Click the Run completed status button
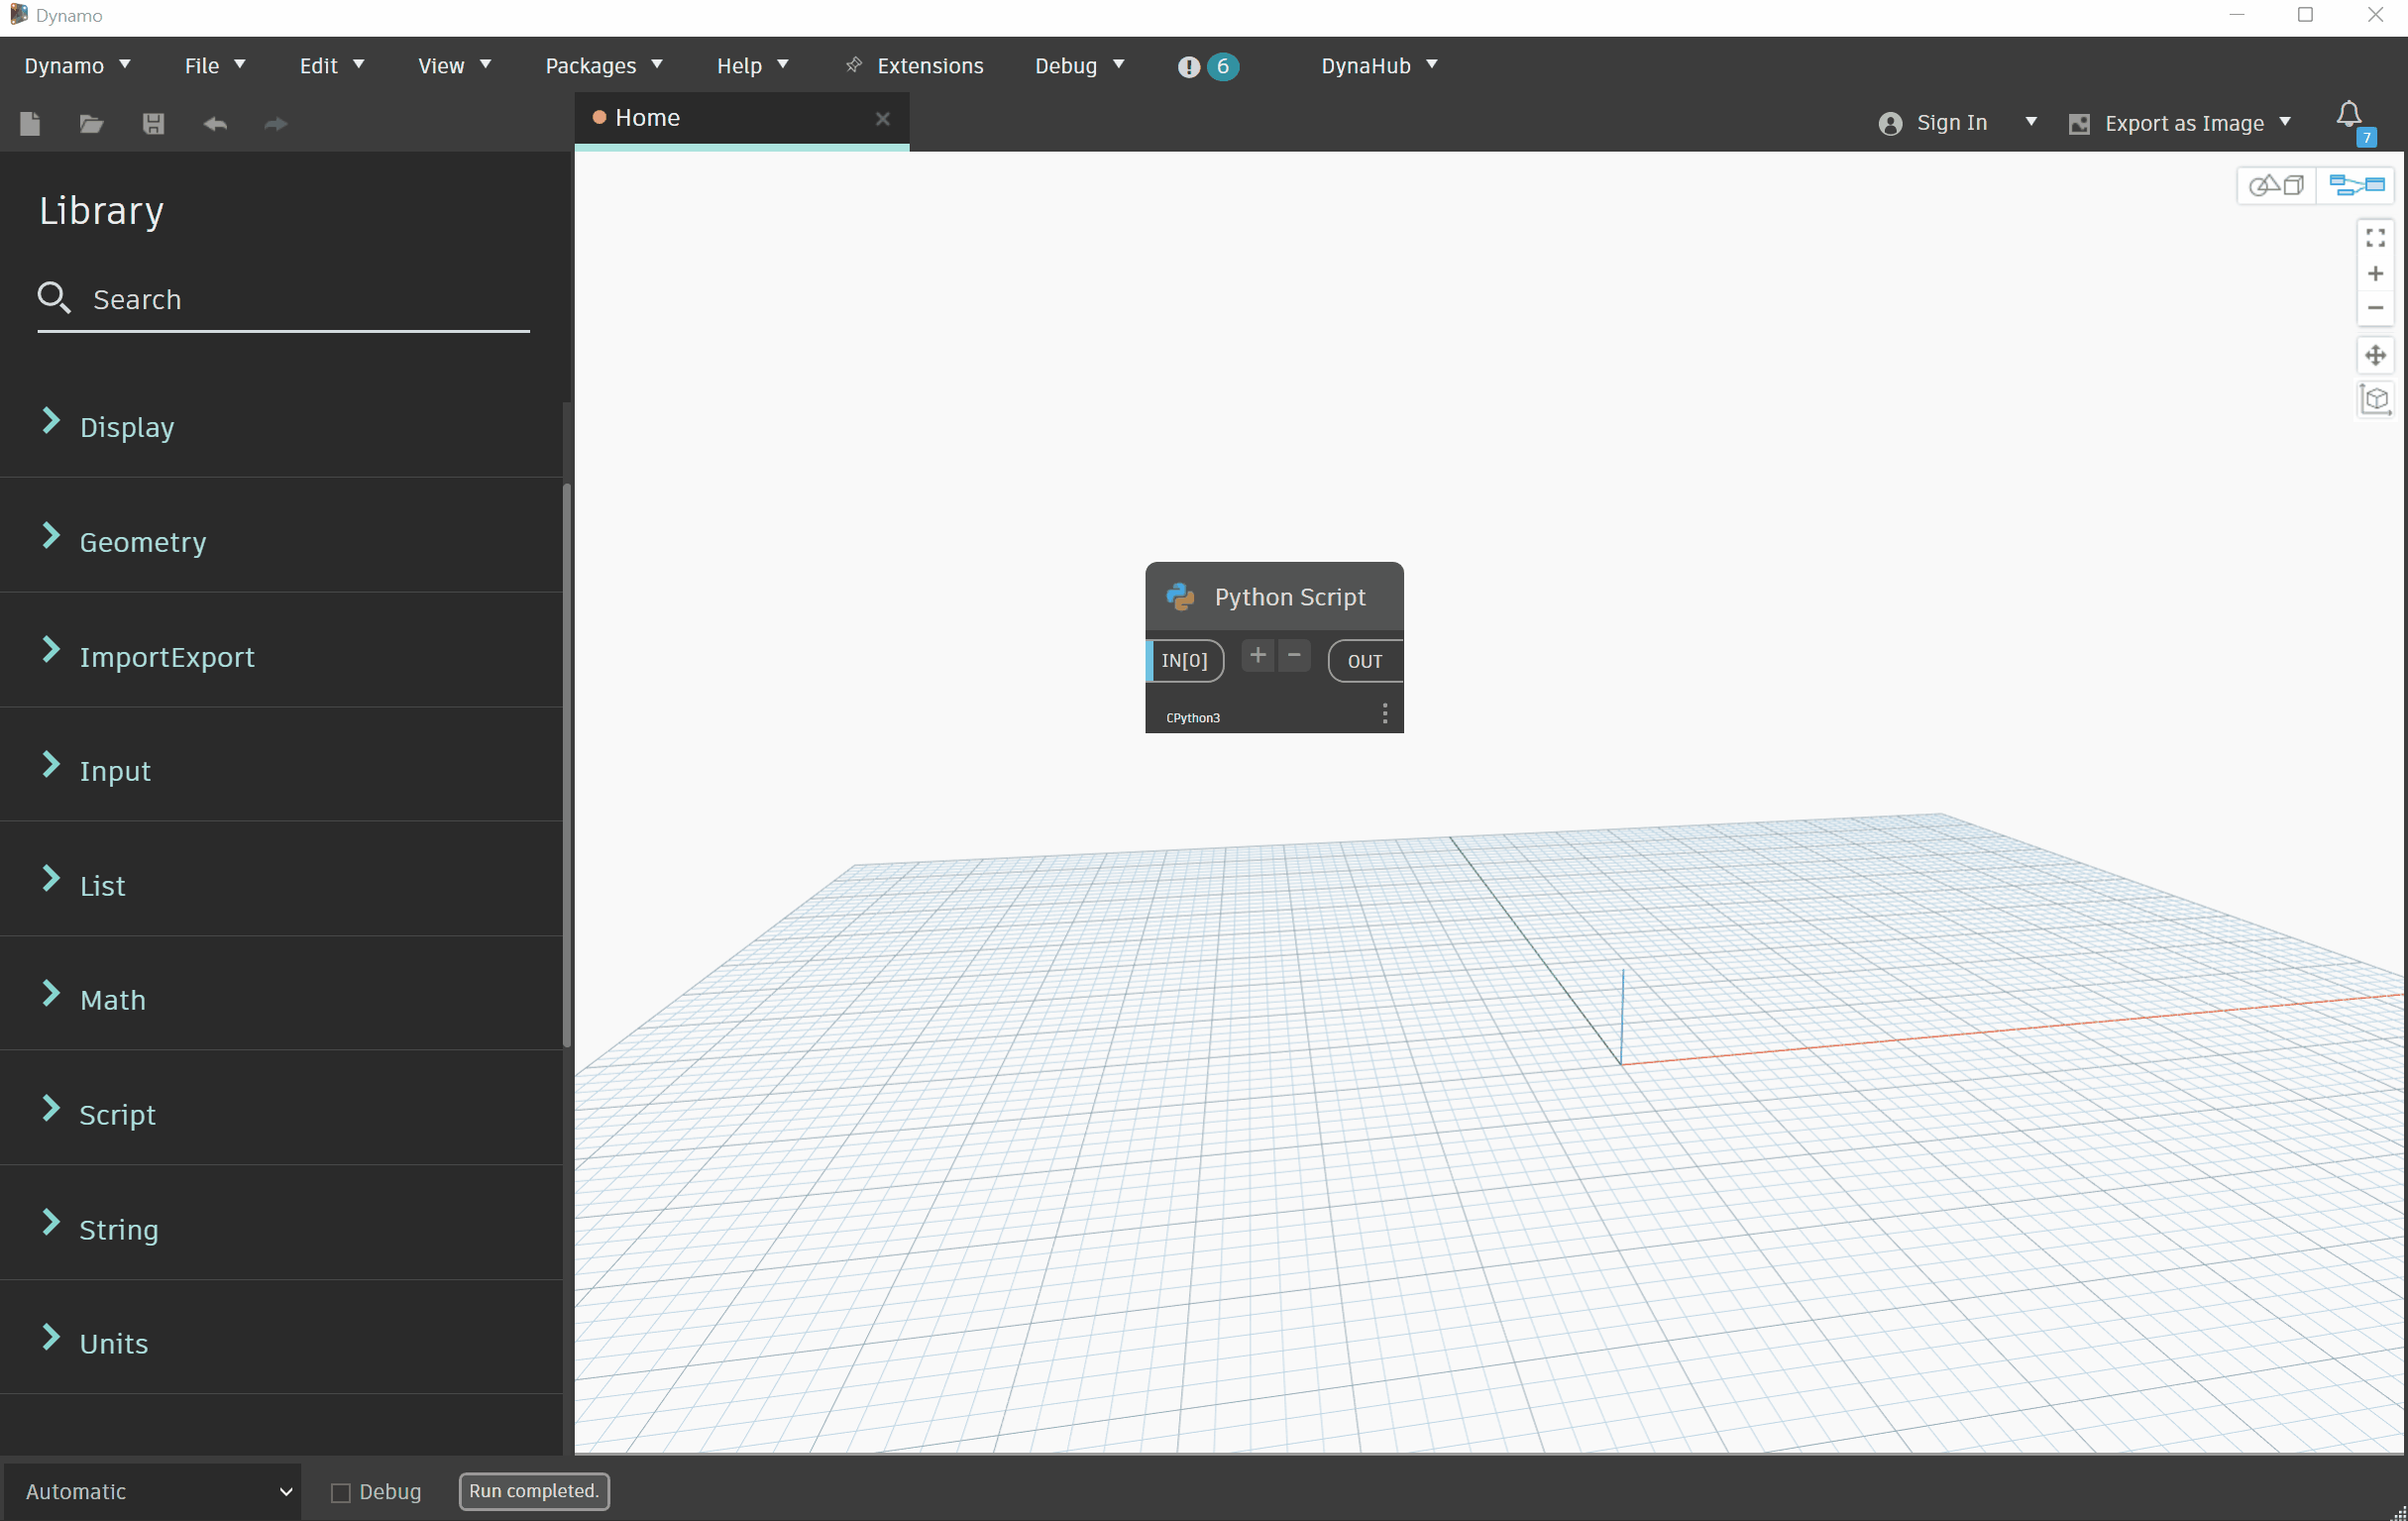 pyautogui.click(x=533, y=1491)
